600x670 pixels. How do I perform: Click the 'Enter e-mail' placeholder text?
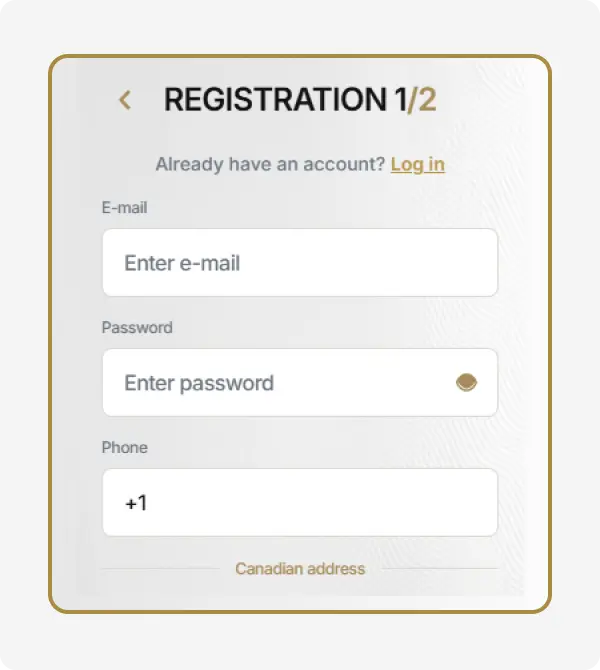[x=182, y=263]
